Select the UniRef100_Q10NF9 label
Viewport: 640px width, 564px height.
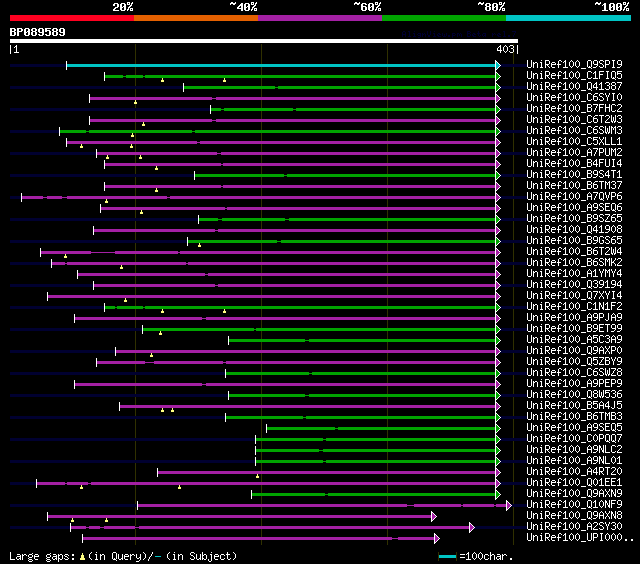pos(574,505)
